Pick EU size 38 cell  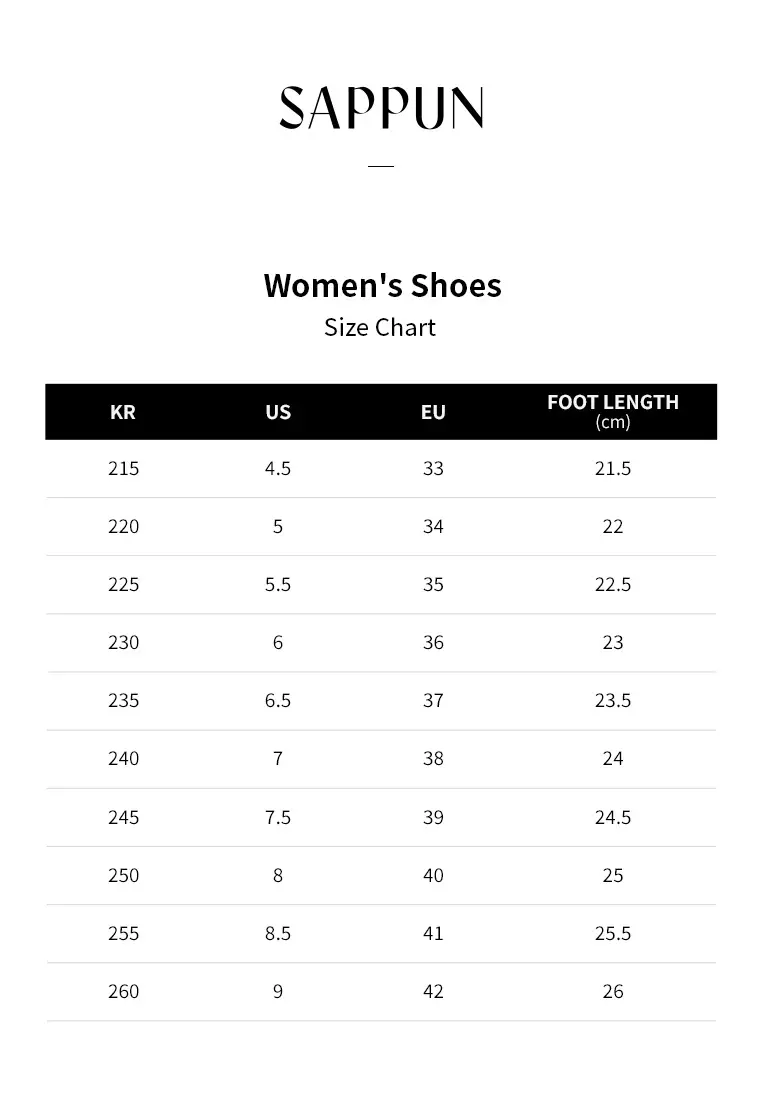(x=433, y=758)
